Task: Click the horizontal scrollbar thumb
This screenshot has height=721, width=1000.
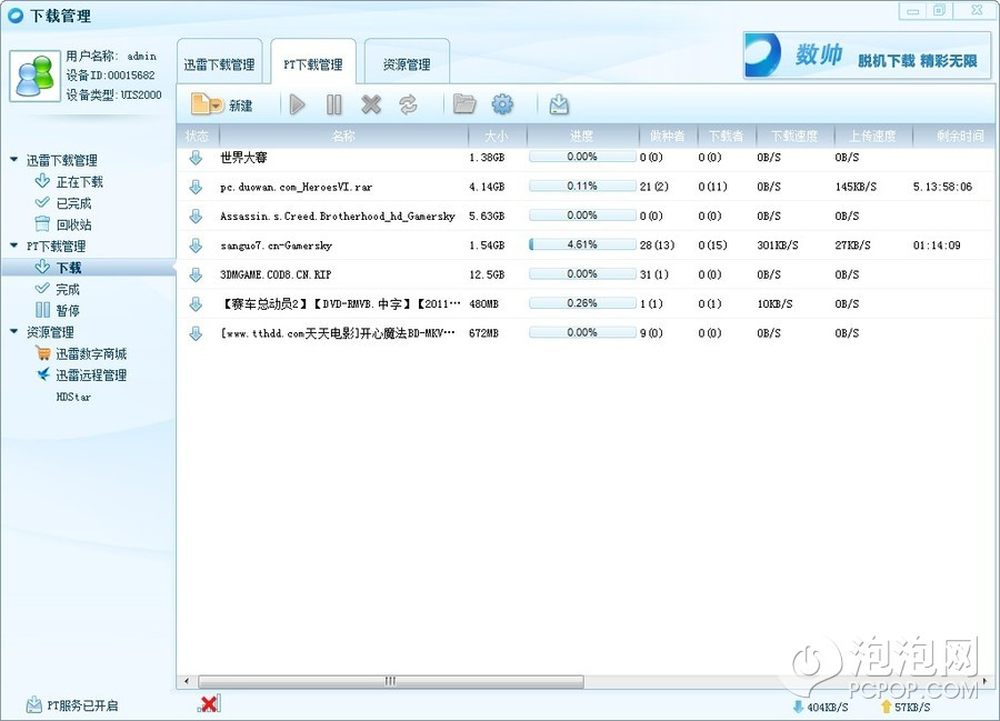Action: [x=391, y=681]
